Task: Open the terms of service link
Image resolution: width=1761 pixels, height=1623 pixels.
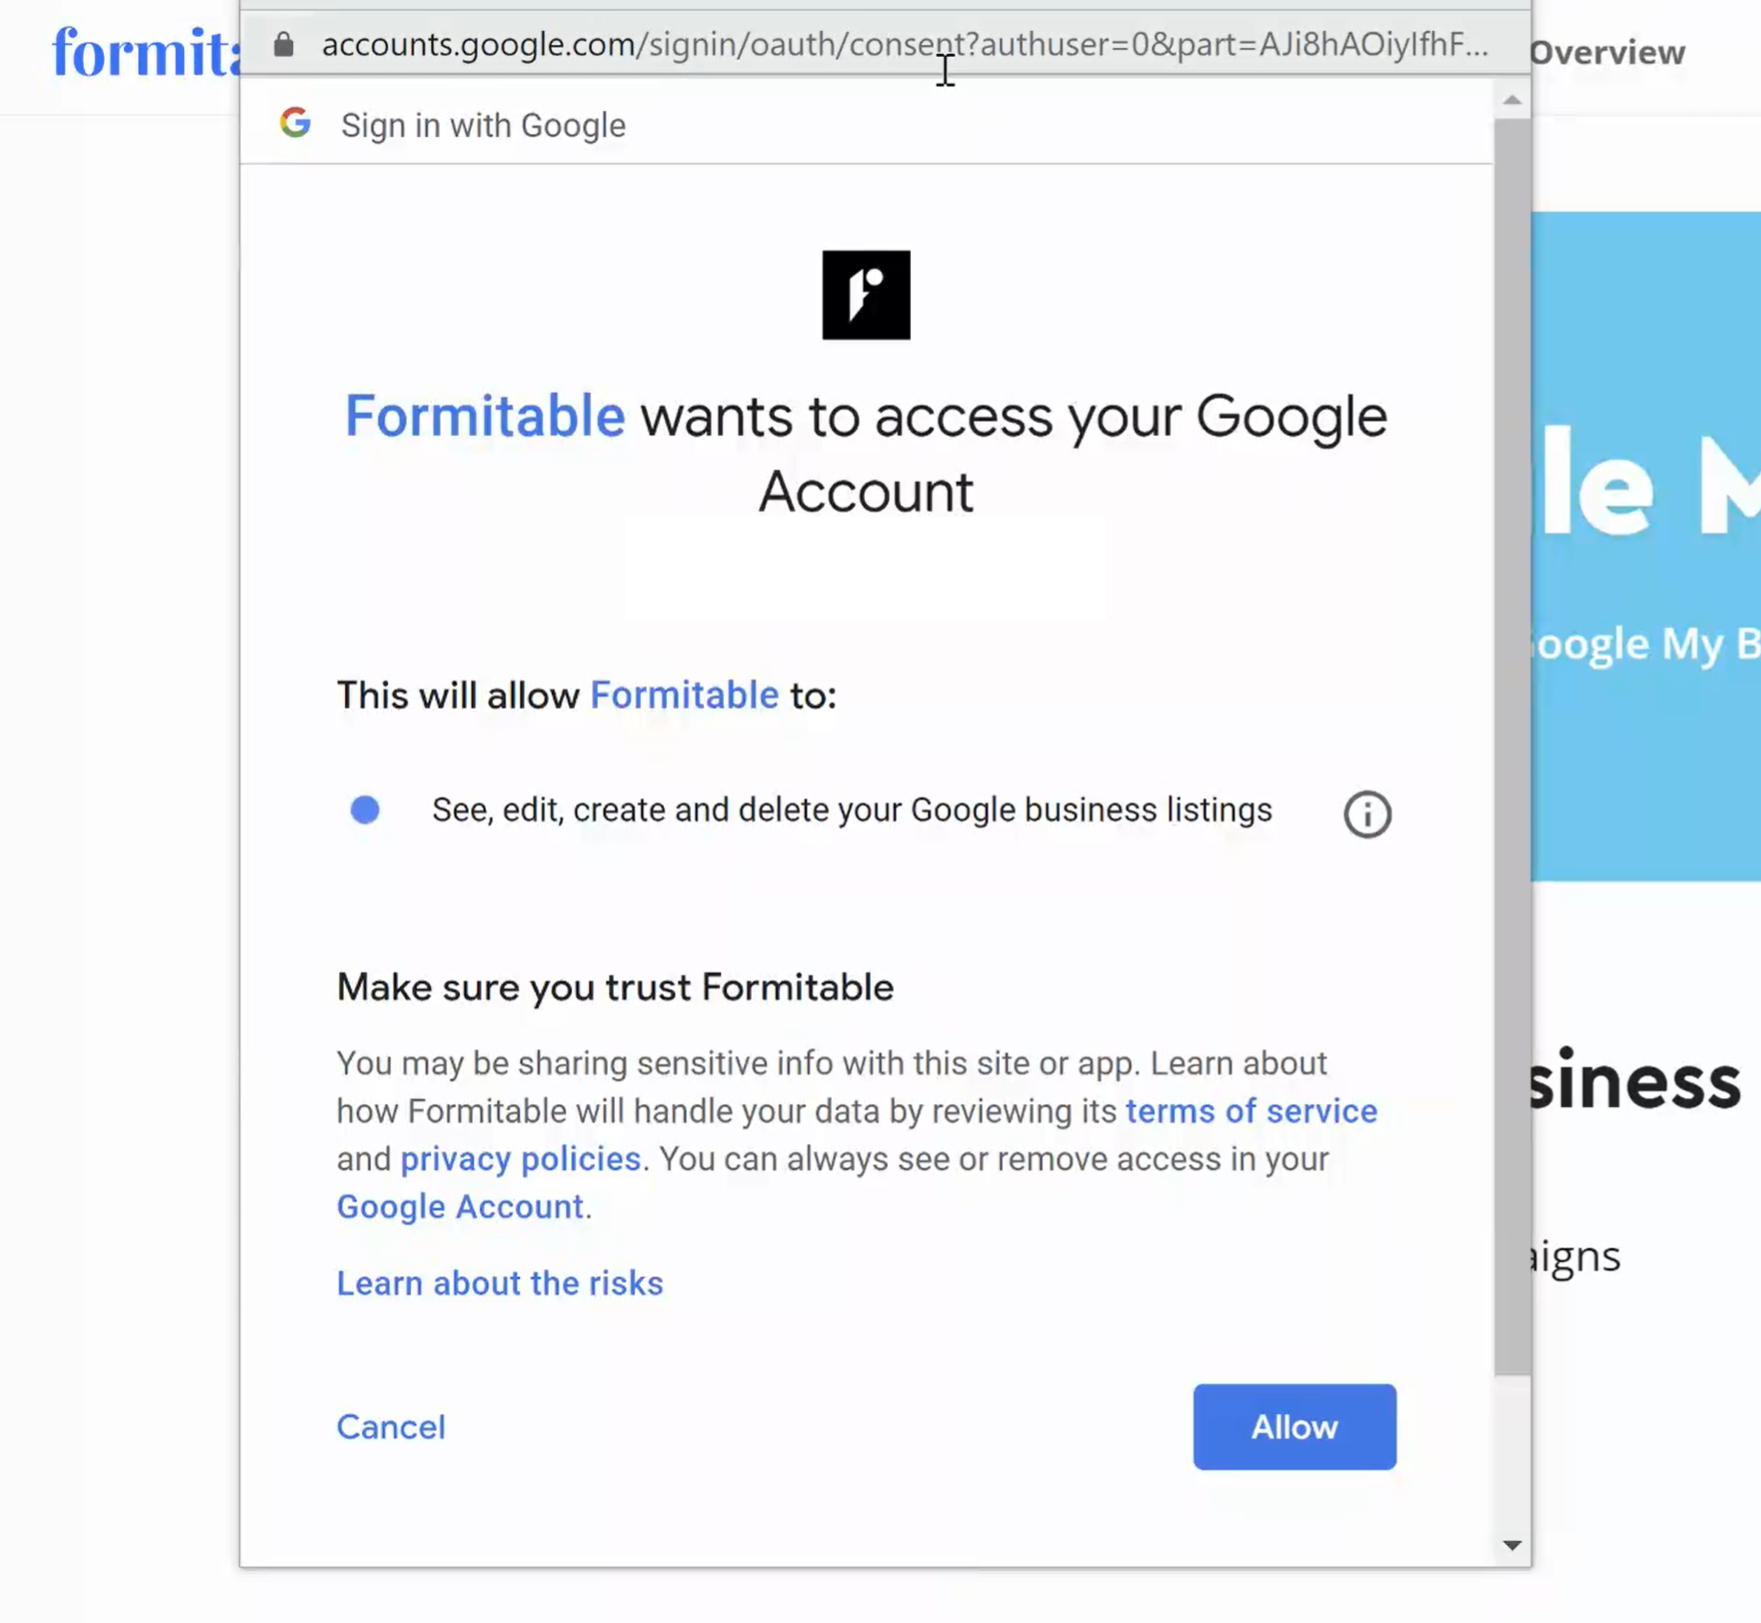Action: tap(1251, 1111)
